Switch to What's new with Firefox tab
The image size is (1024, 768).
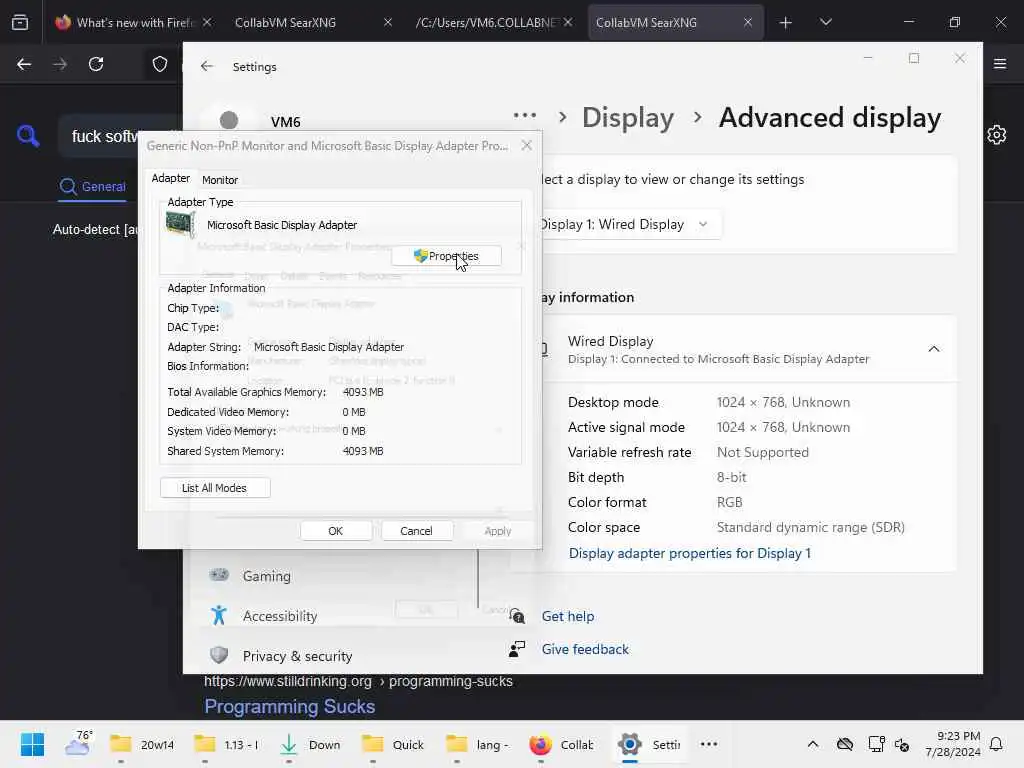coord(133,22)
